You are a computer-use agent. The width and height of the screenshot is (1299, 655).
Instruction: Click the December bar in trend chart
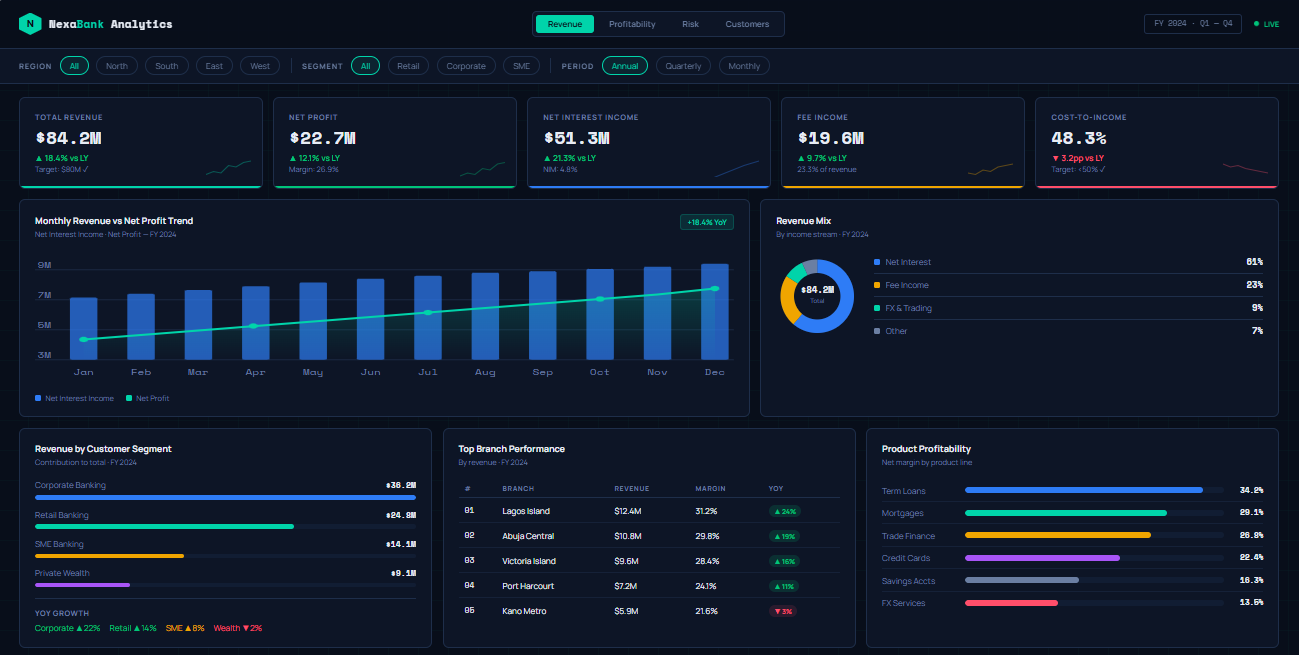click(x=715, y=311)
